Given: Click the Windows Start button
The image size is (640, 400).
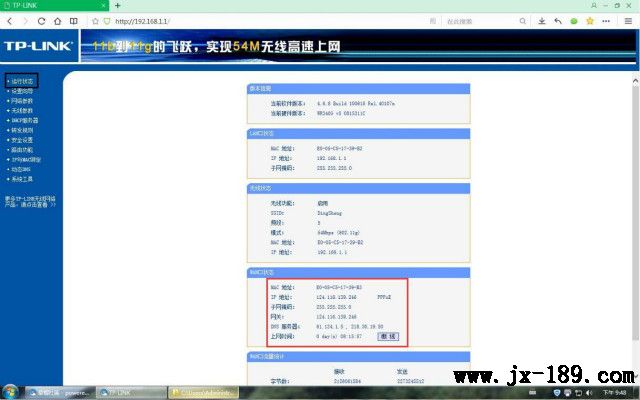Looking at the screenshot, I should coord(10,393).
